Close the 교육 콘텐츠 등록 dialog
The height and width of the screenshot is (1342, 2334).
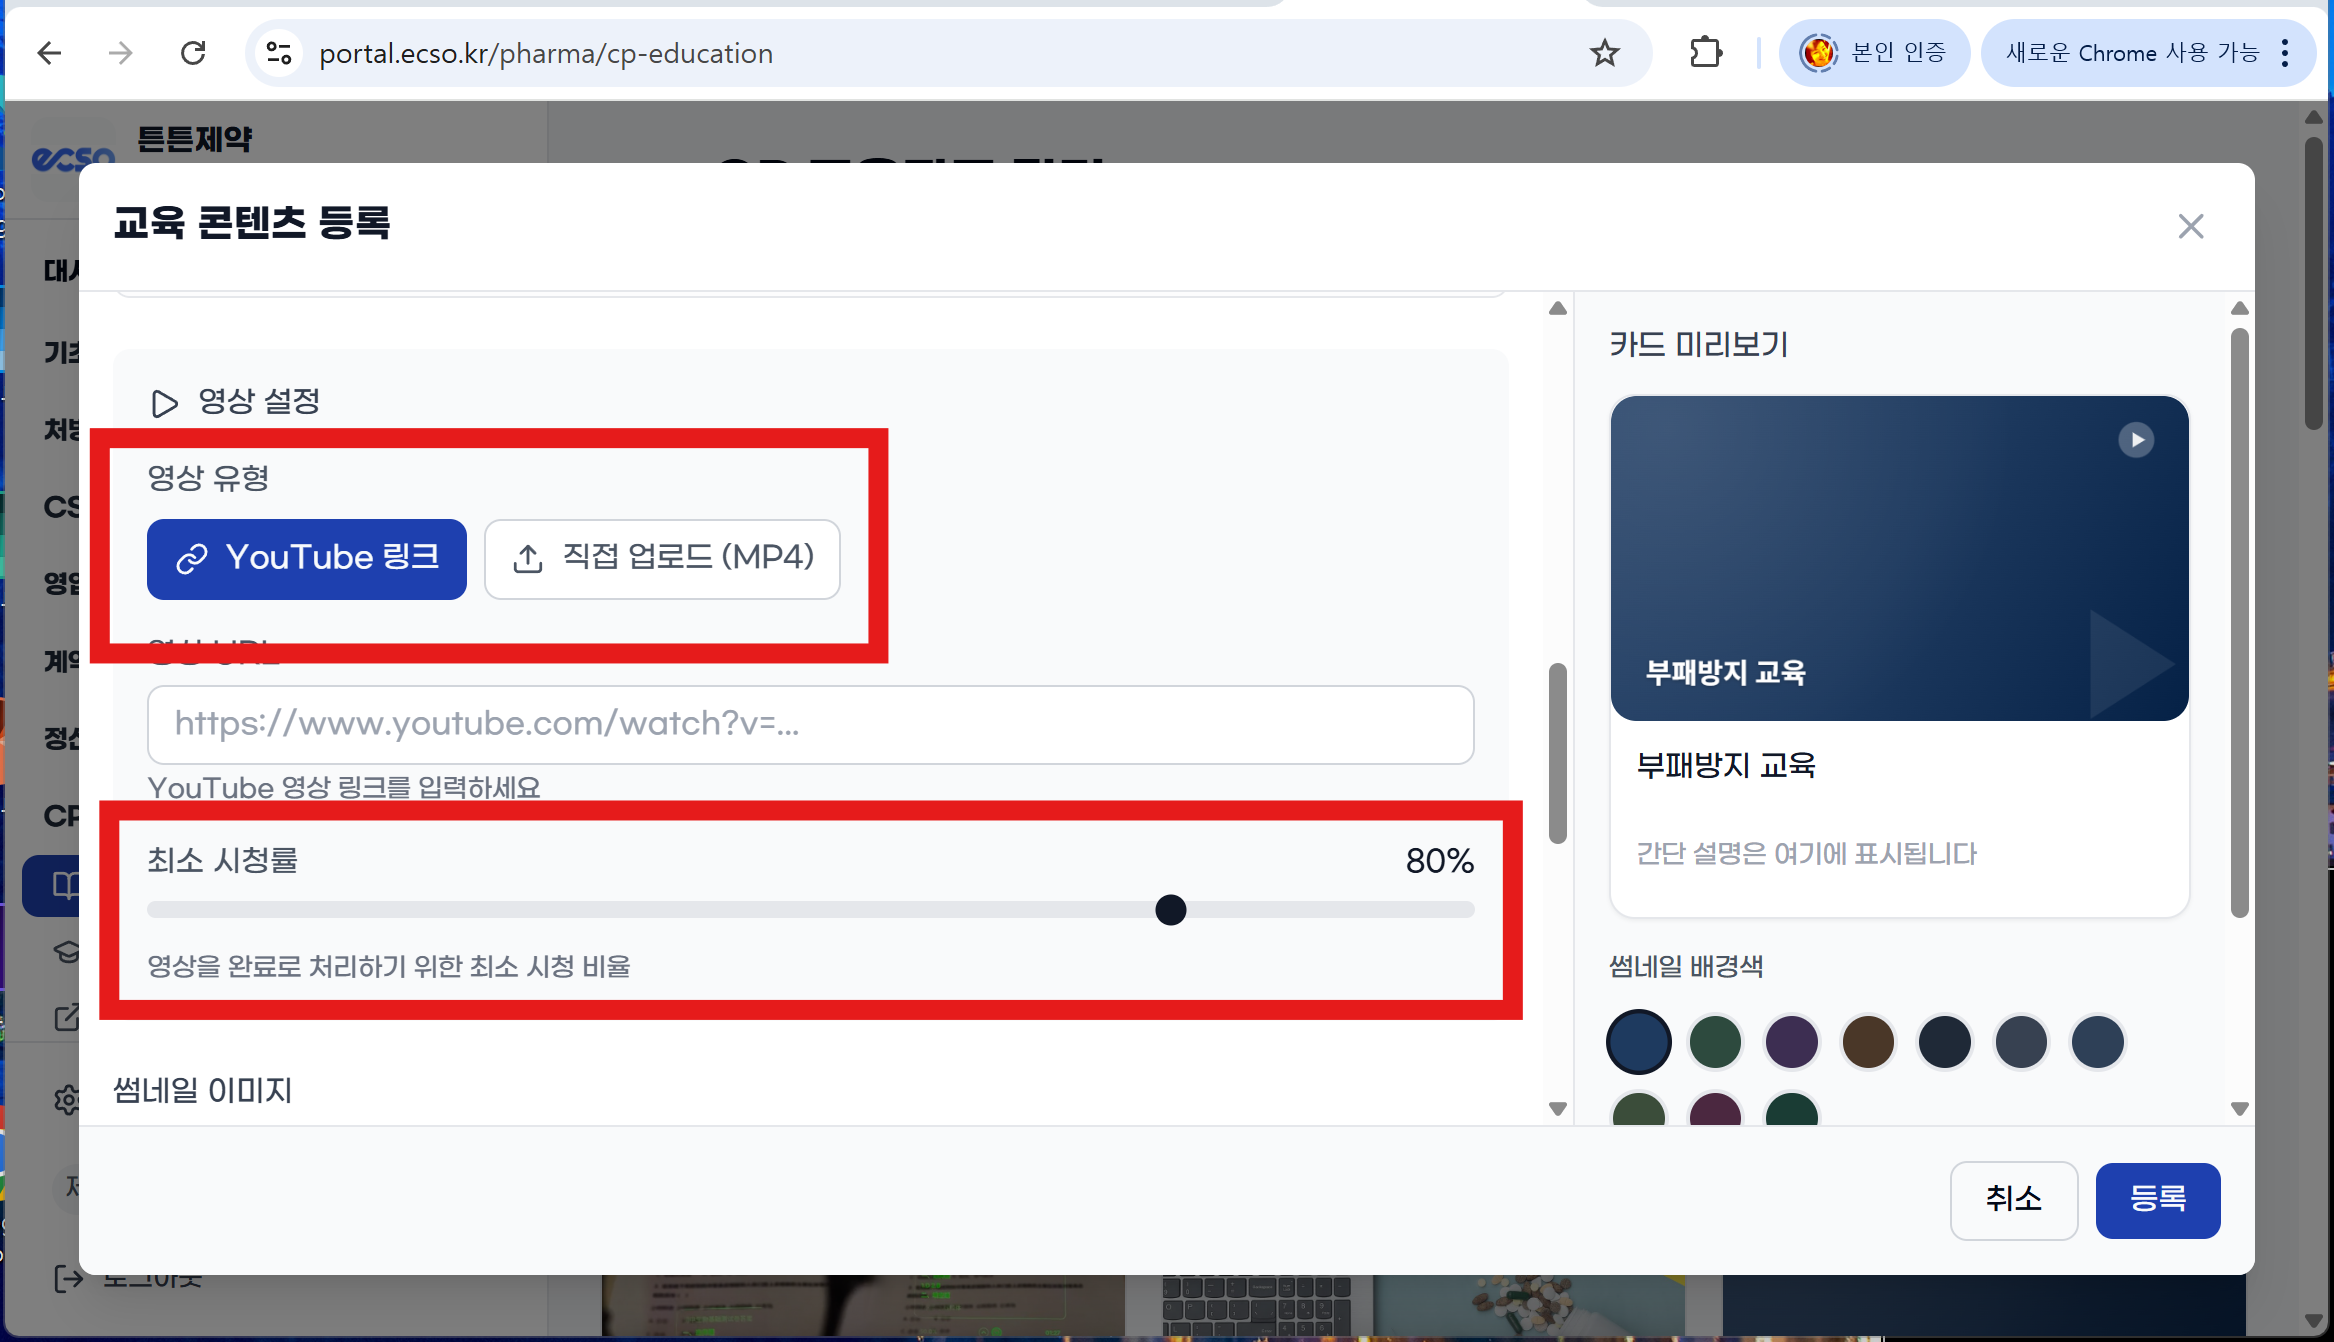(2190, 227)
